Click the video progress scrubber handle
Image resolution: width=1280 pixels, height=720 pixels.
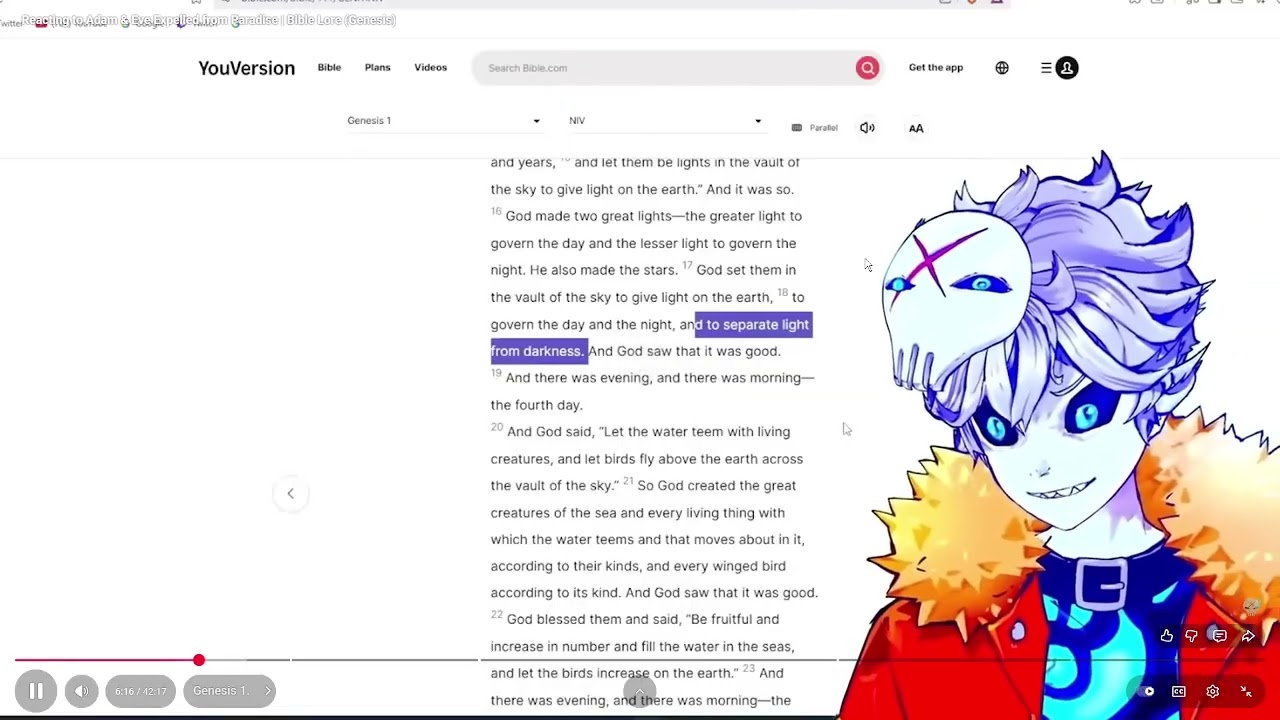[x=199, y=660]
